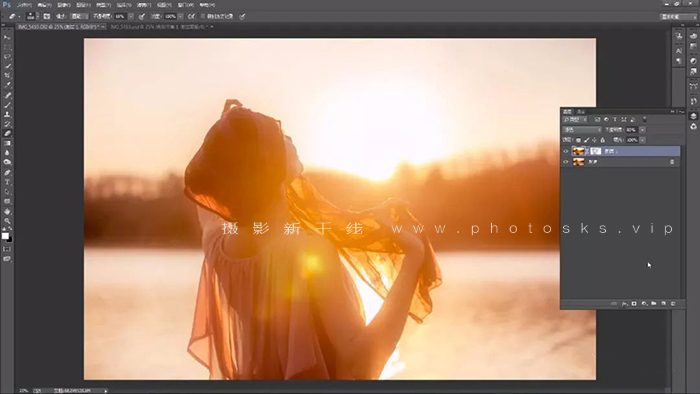Open eraser opacity slider arrow in the options bar
700x394 pixels.
tap(131, 17)
